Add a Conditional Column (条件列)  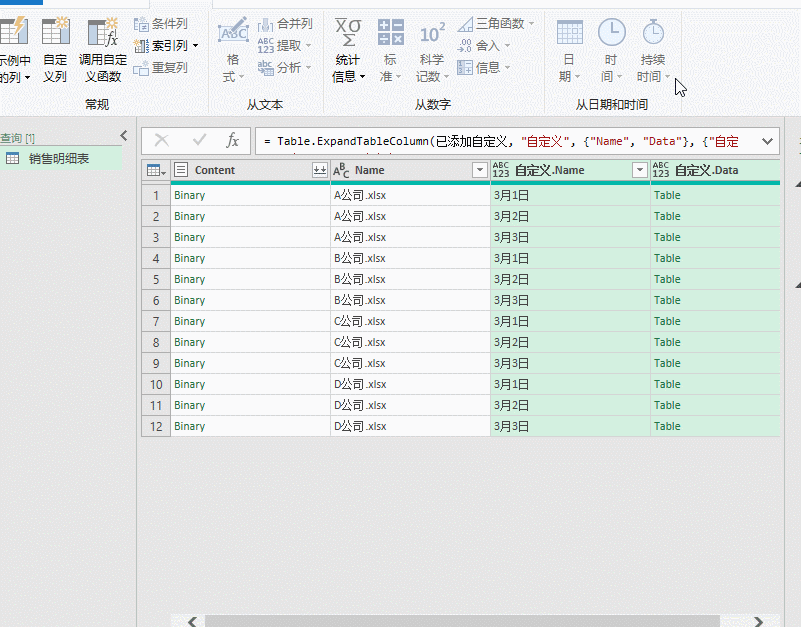pos(161,24)
